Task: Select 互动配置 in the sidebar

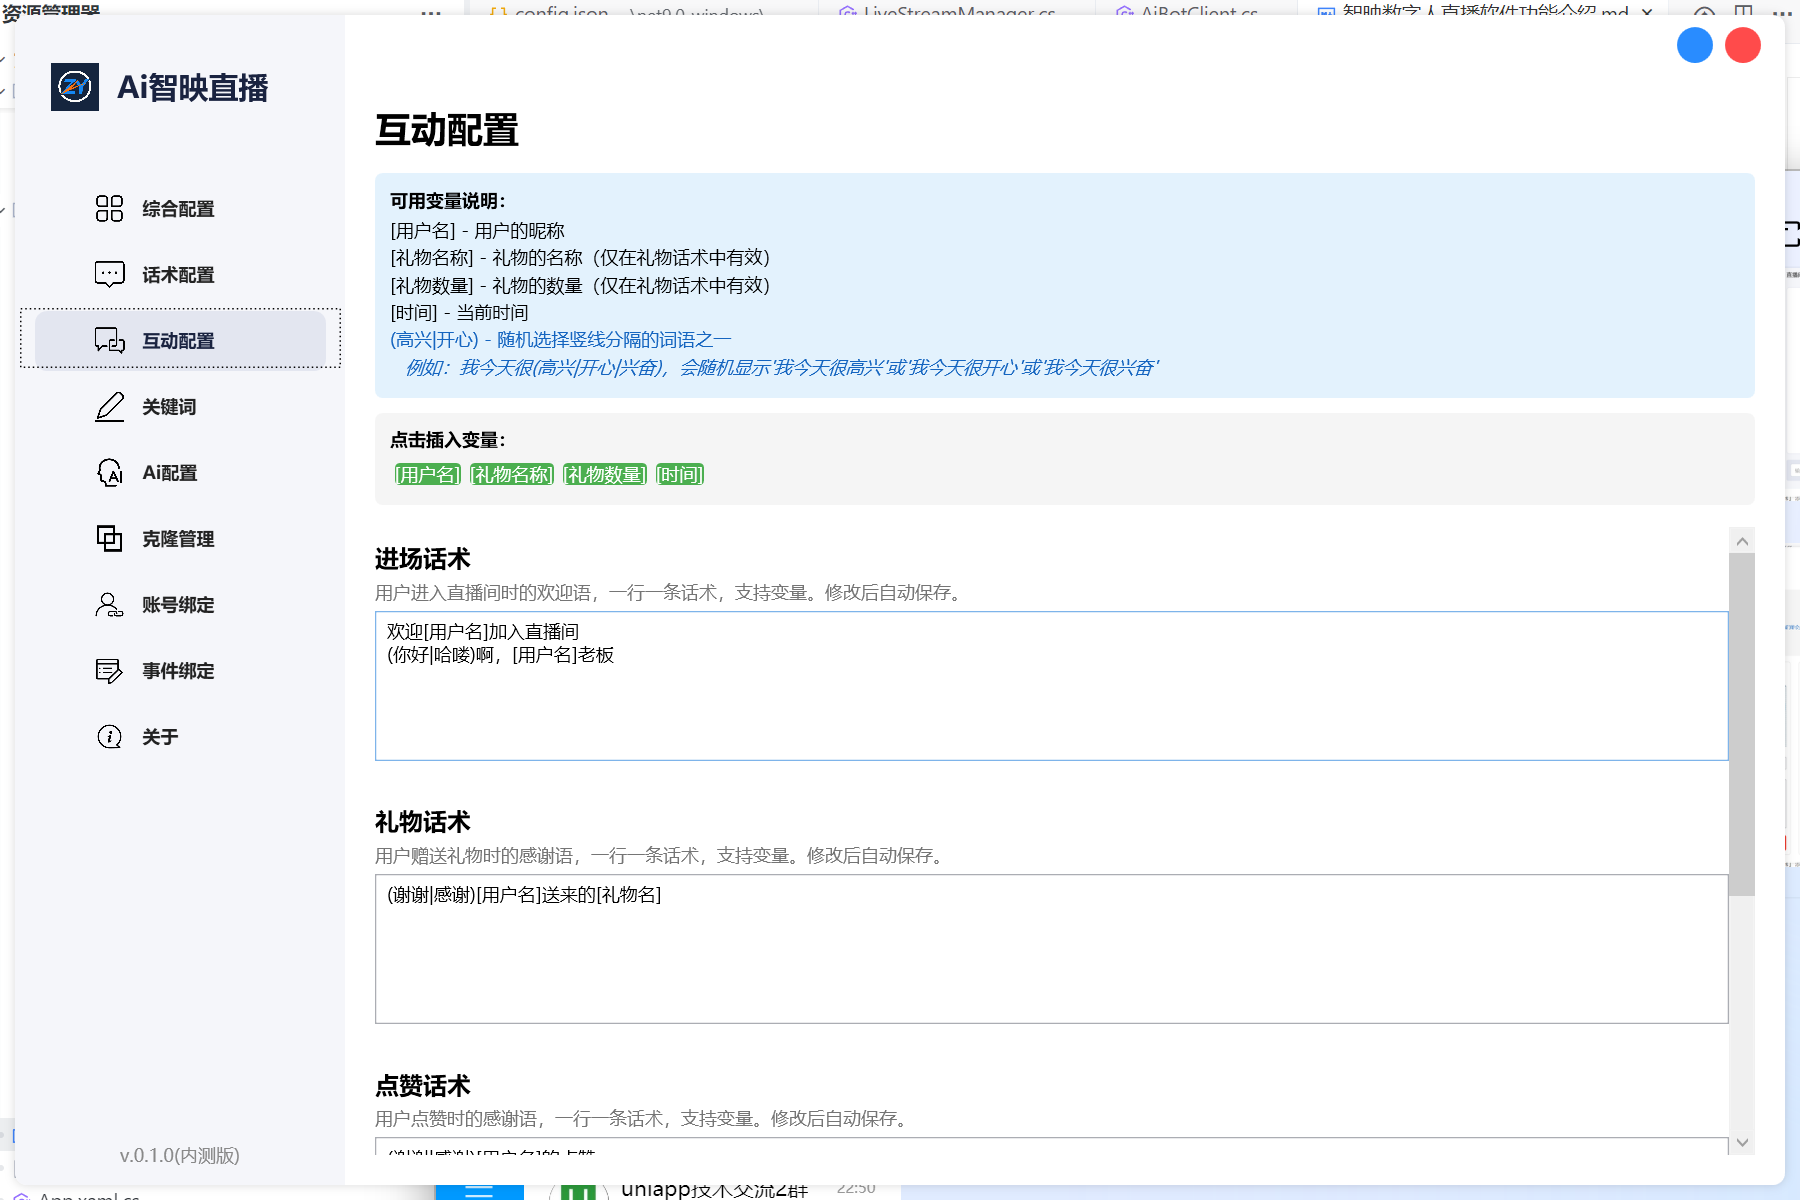Action: click(180, 340)
